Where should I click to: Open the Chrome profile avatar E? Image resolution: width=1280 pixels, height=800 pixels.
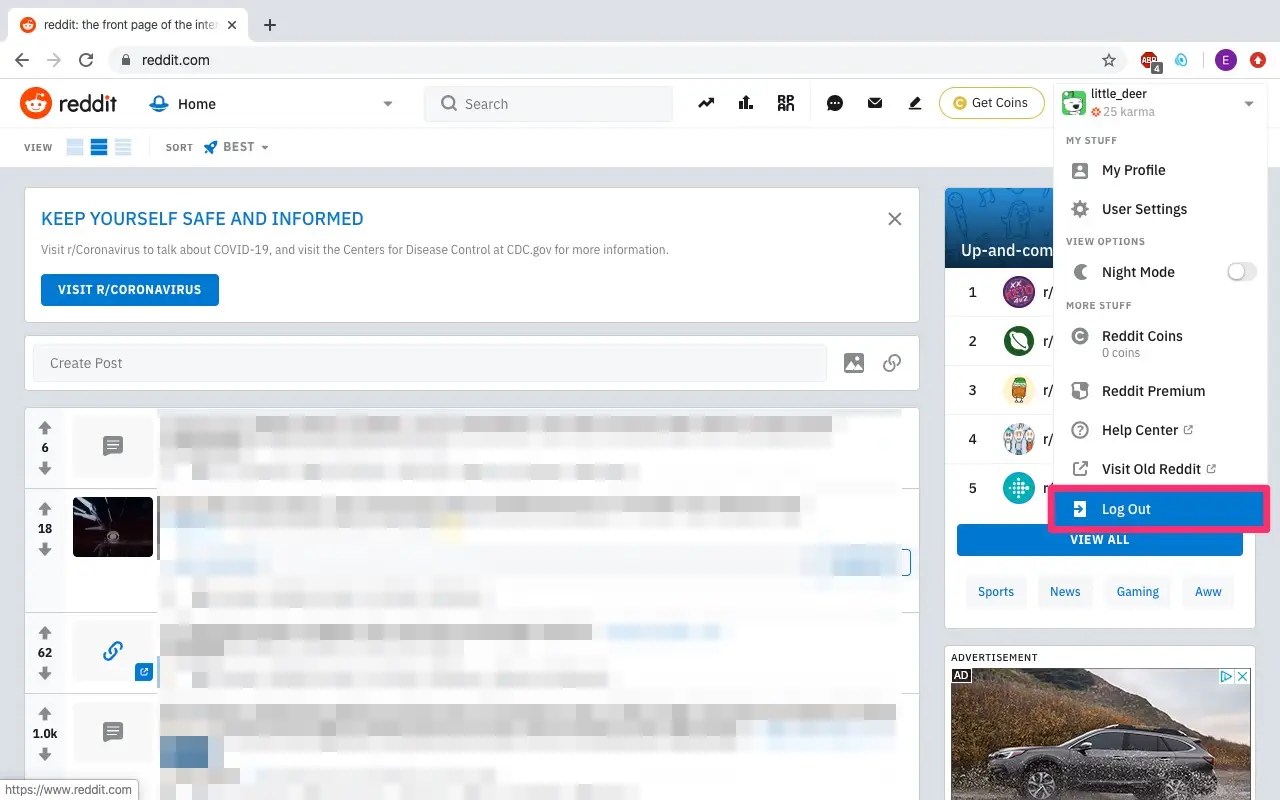(1226, 60)
